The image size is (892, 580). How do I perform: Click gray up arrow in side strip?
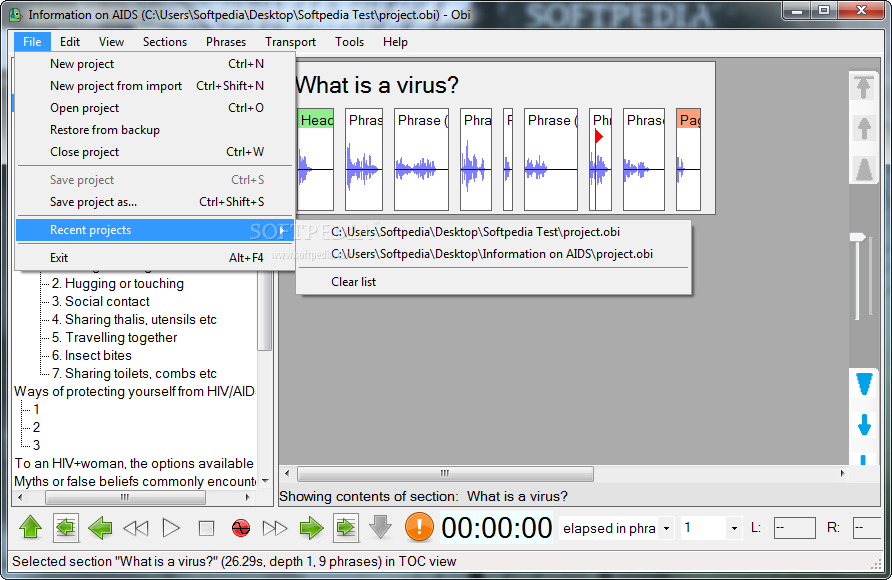(864, 129)
